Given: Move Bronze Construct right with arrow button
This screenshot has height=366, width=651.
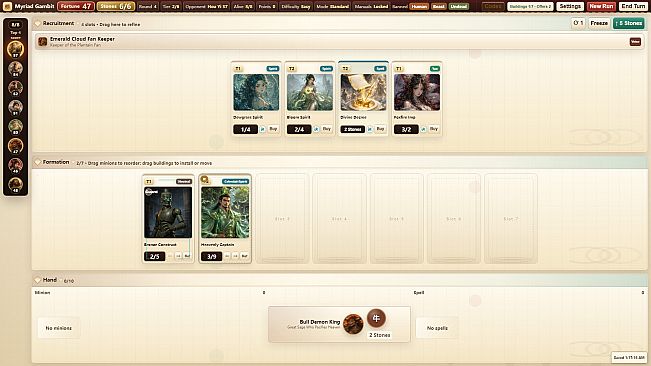Looking at the screenshot, I should 178,256.
